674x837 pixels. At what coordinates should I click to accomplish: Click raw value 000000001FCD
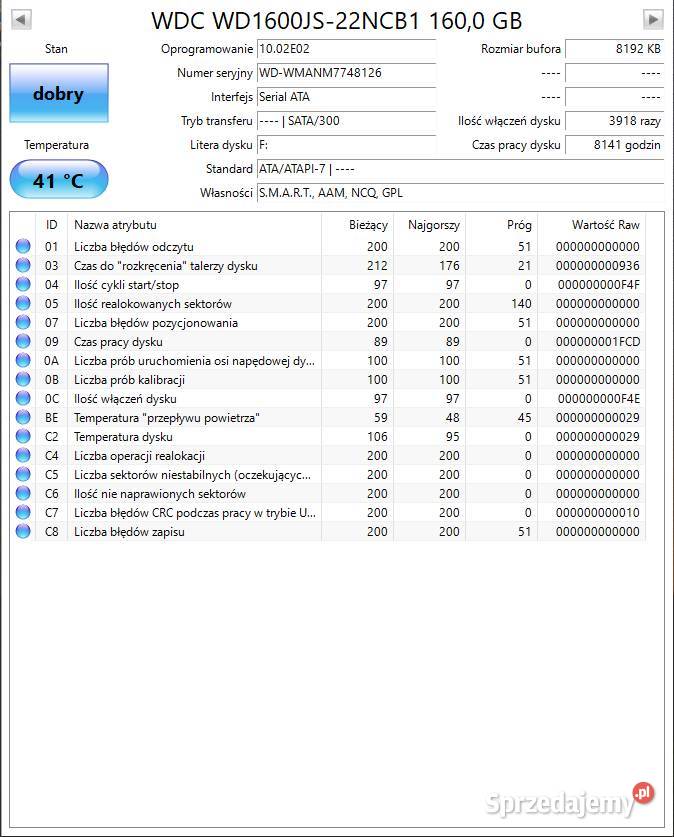(x=598, y=342)
